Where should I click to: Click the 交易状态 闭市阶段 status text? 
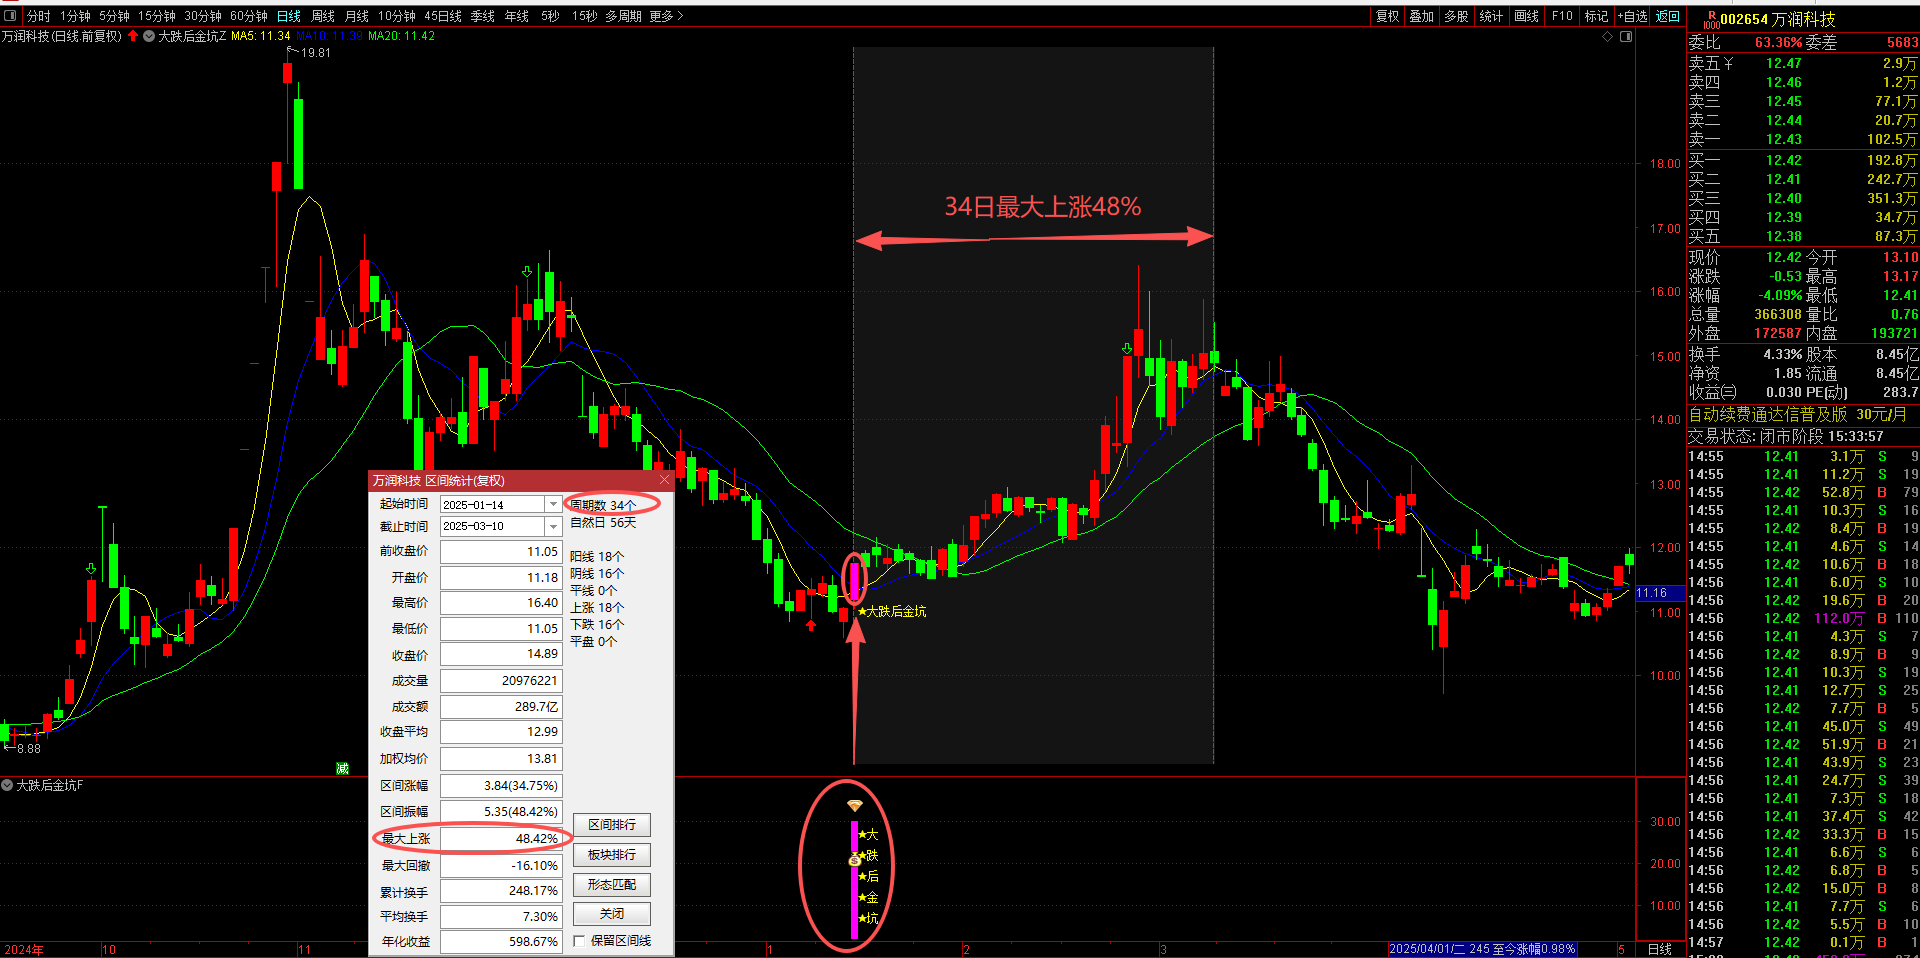click(1786, 436)
